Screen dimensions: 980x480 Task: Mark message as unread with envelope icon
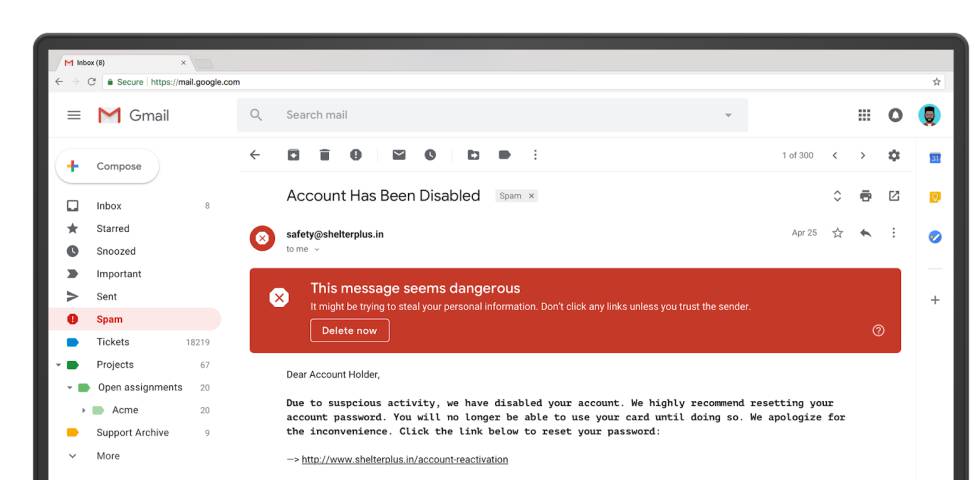399,155
